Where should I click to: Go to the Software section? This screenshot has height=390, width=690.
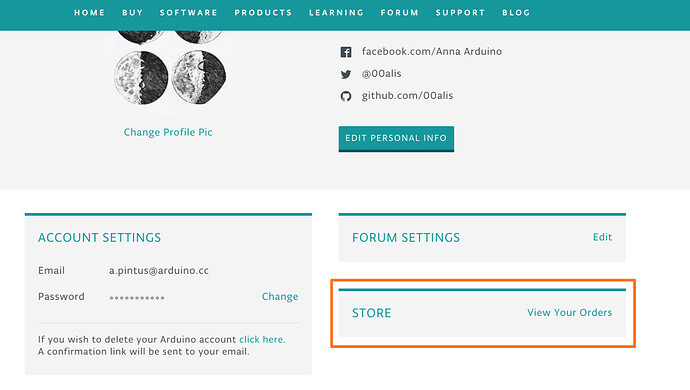[x=188, y=13]
